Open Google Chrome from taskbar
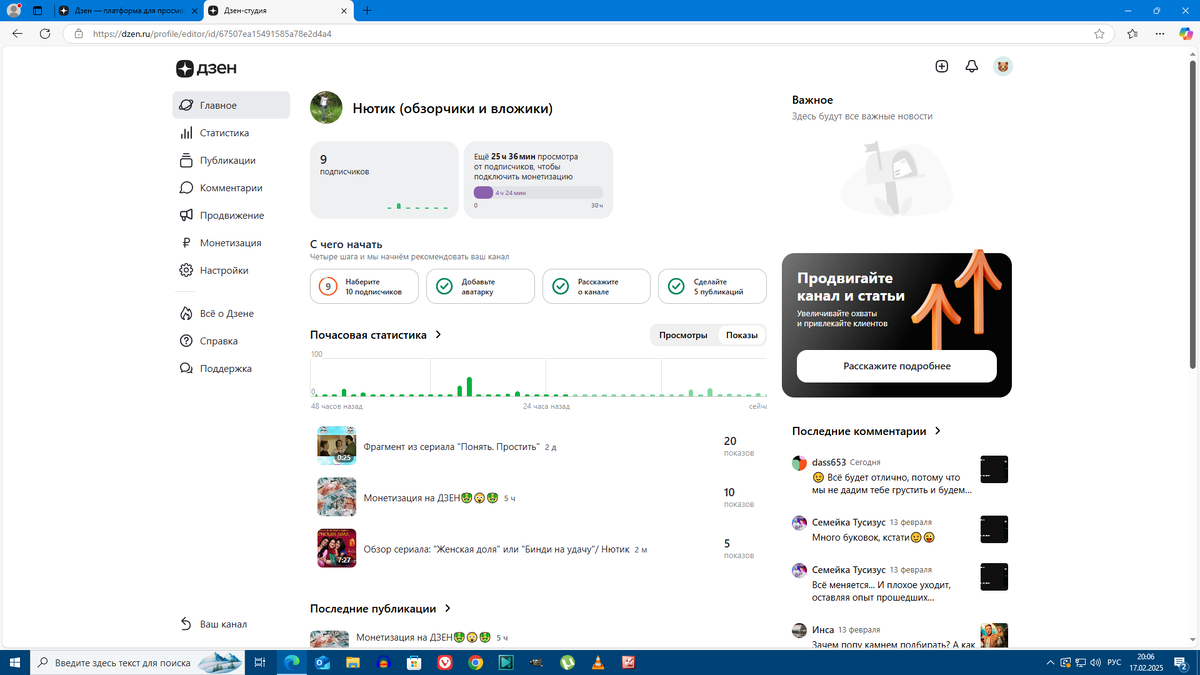The width and height of the screenshot is (1200, 675). 476,662
